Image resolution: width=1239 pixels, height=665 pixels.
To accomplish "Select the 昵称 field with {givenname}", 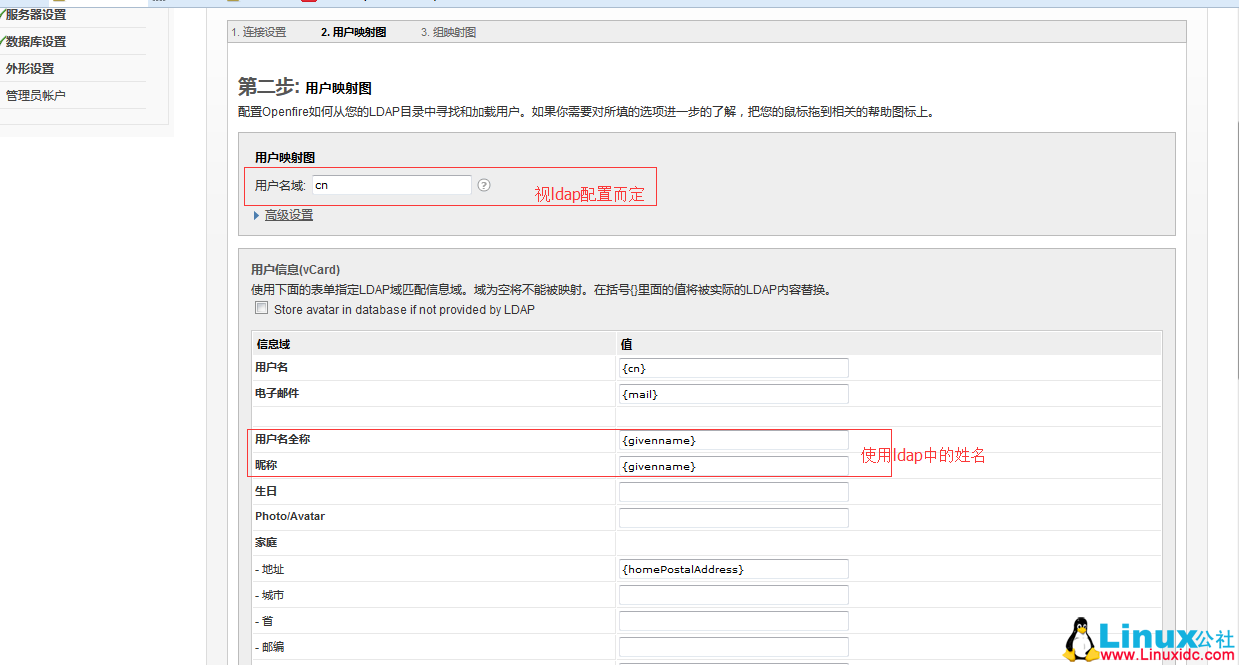I will [x=733, y=465].
